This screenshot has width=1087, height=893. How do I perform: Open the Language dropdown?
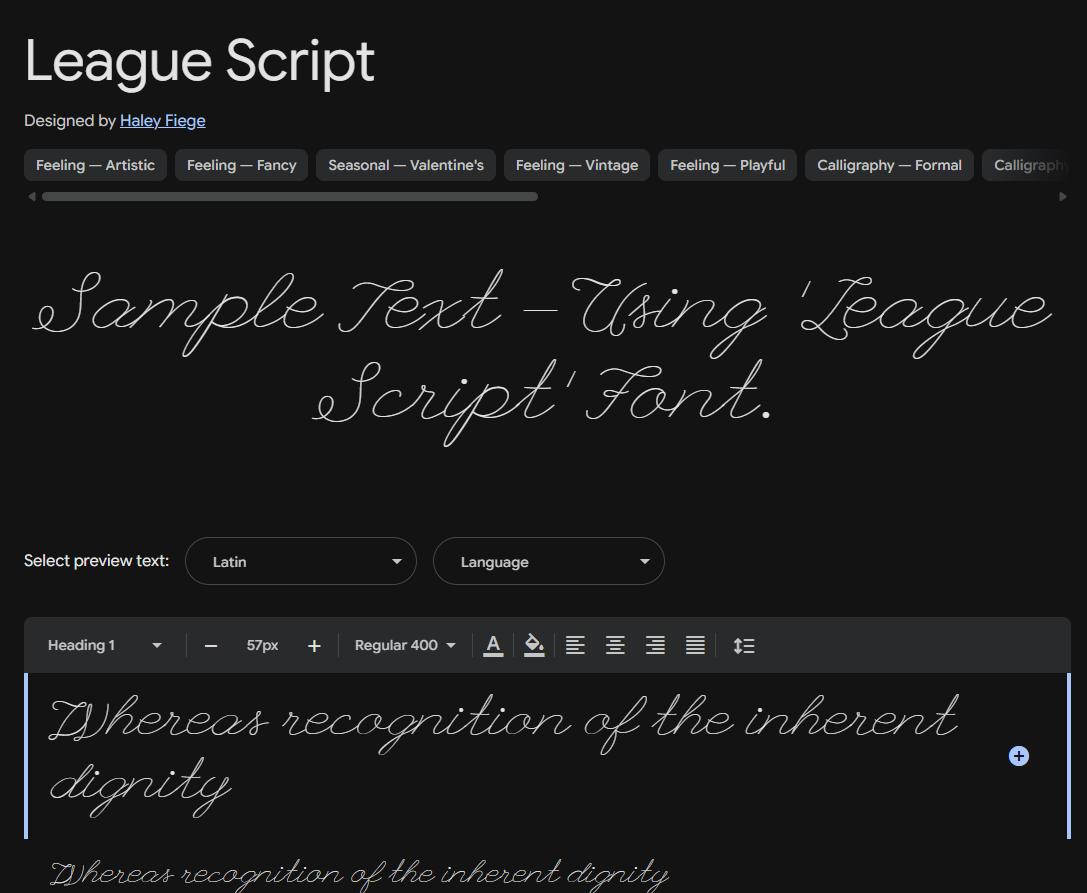(x=548, y=561)
